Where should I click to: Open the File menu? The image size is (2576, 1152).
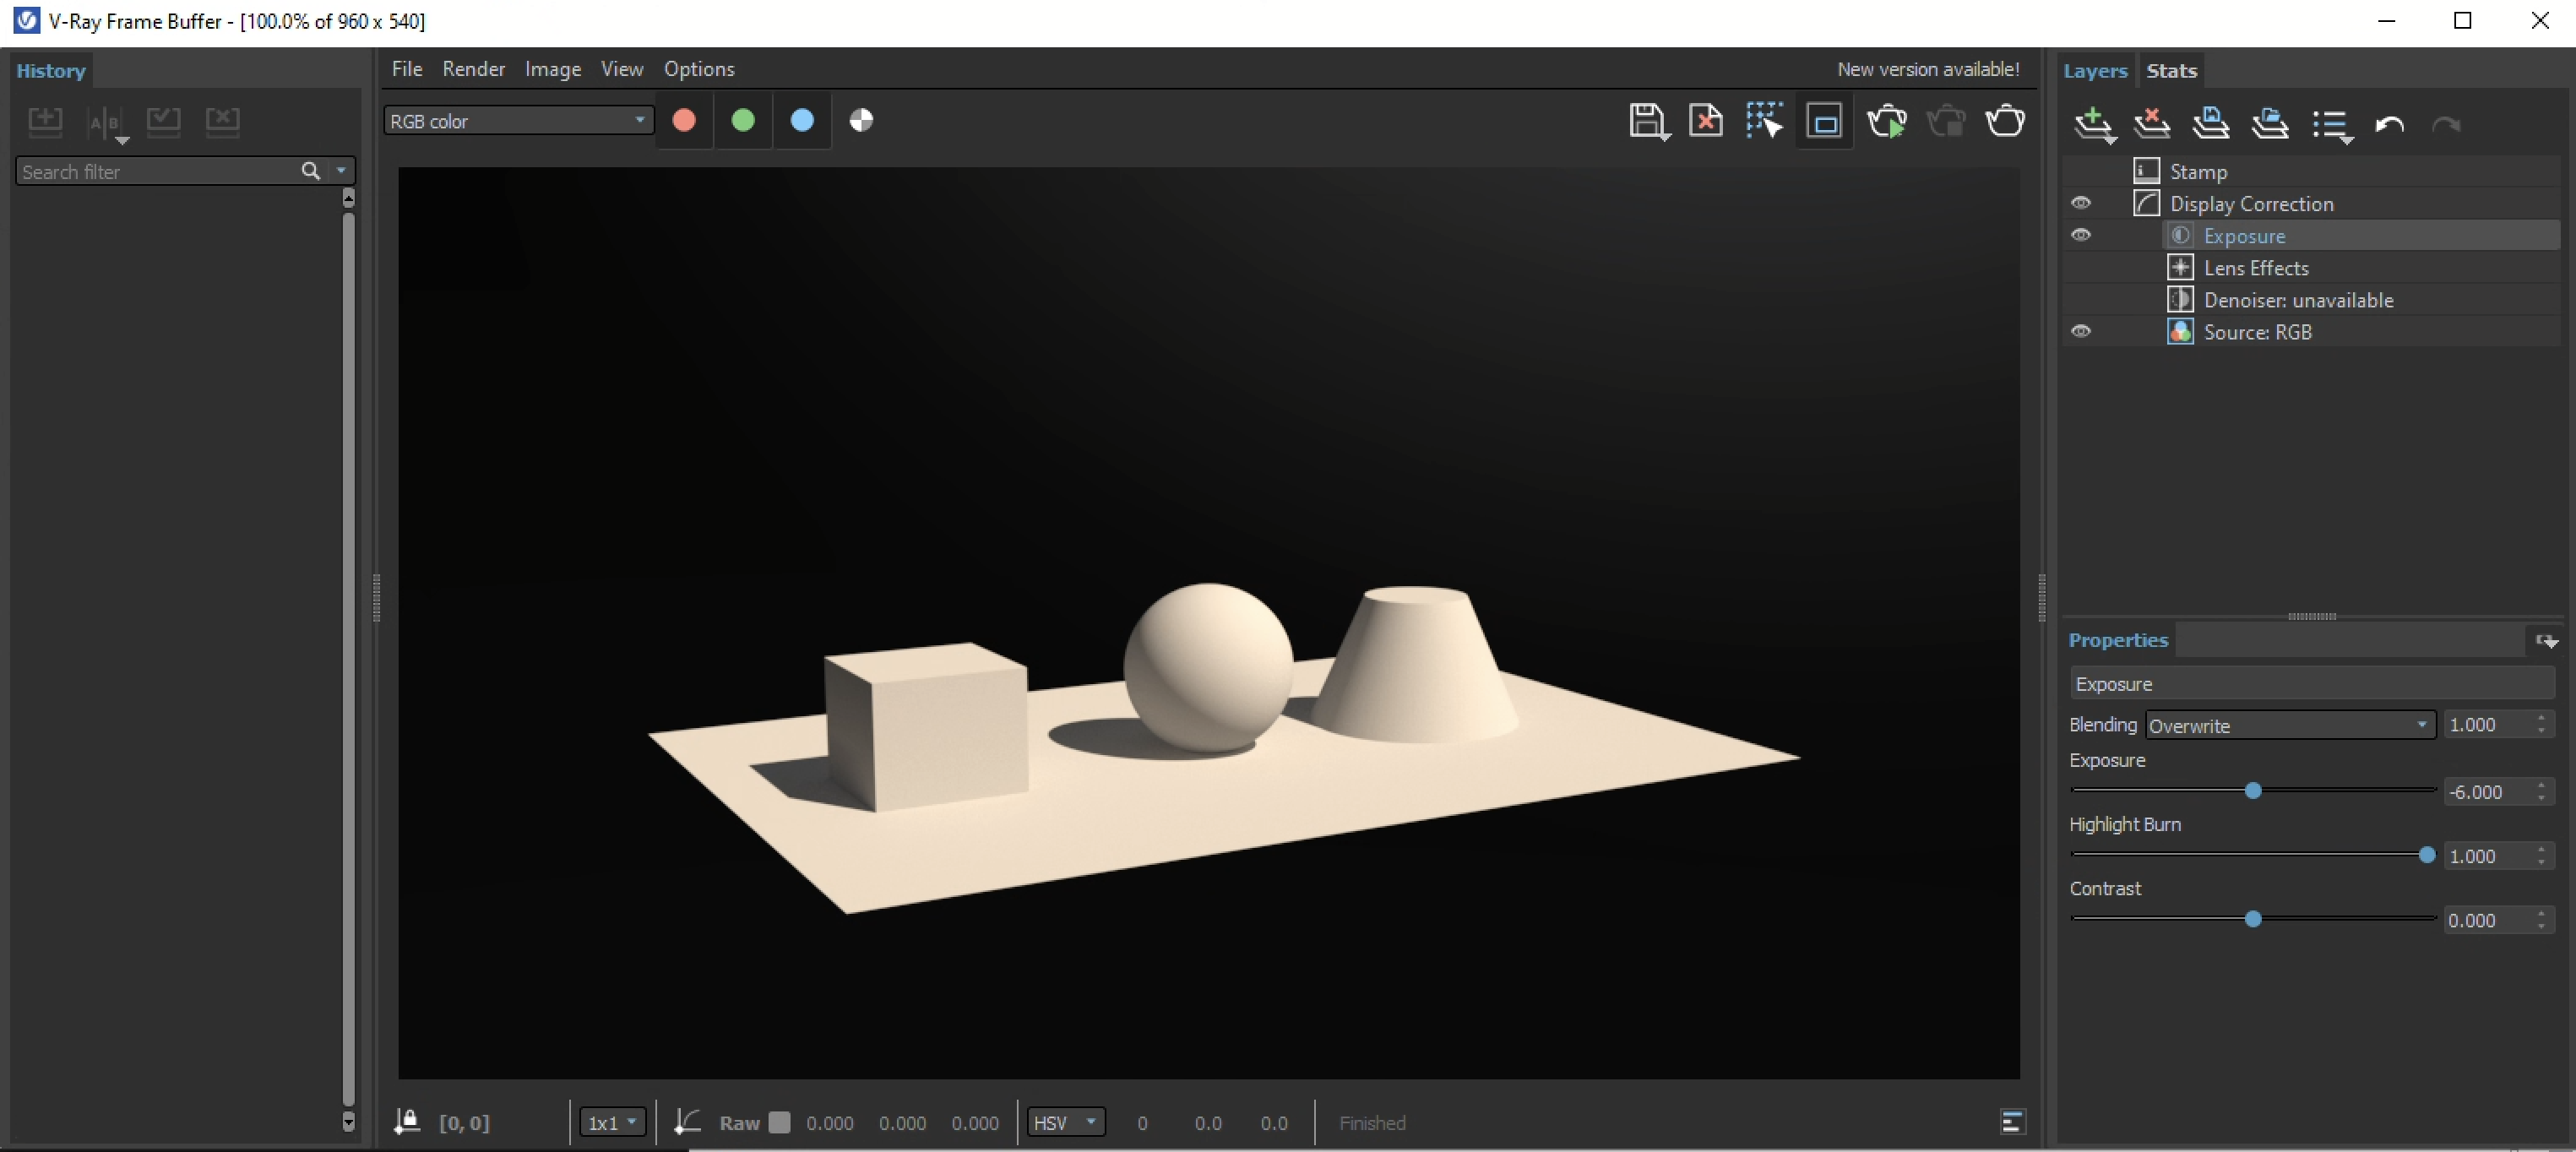(x=407, y=69)
